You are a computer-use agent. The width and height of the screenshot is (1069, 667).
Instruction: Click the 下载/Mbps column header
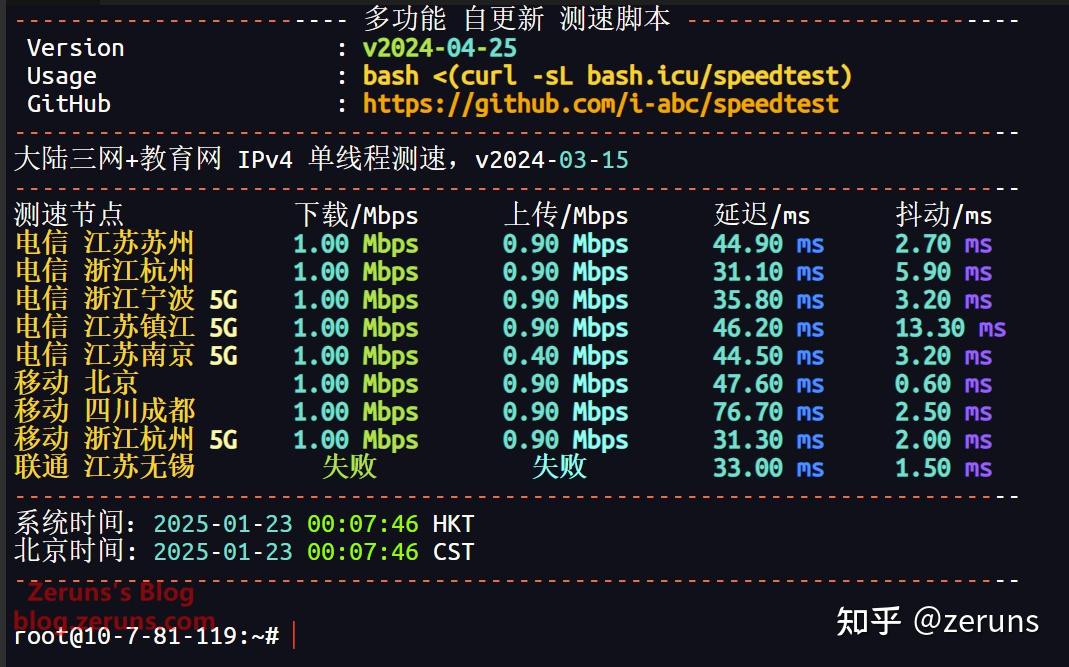click(355, 214)
